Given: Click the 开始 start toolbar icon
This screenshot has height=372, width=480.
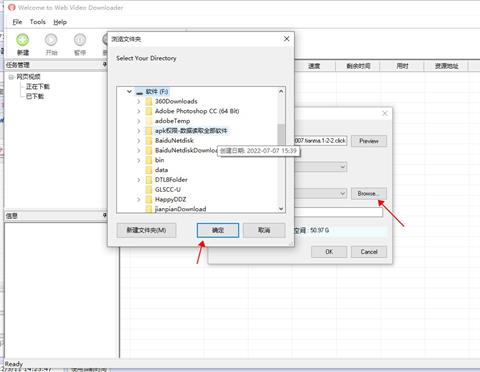Looking at the screenshot, I should coord(51,40).
